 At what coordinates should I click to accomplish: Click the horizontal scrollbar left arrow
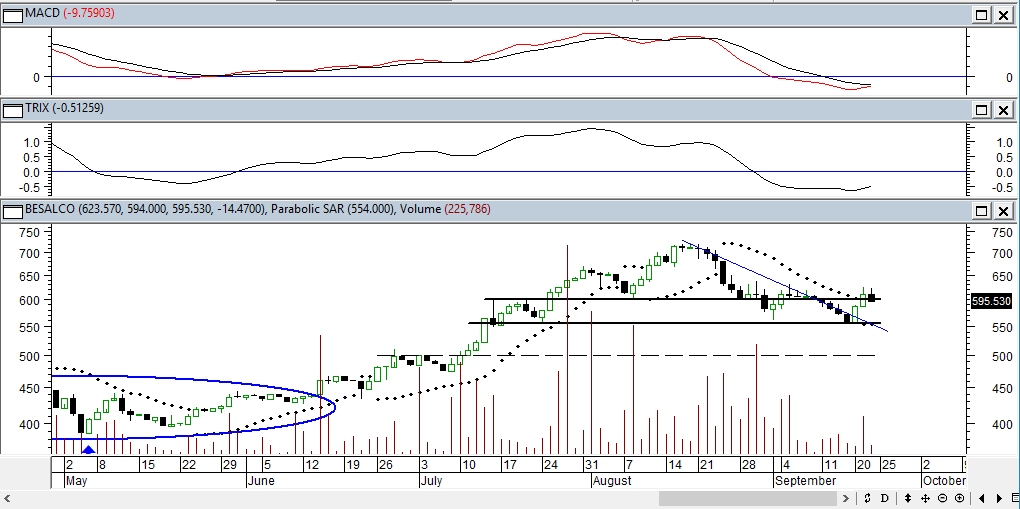[6, 499]
